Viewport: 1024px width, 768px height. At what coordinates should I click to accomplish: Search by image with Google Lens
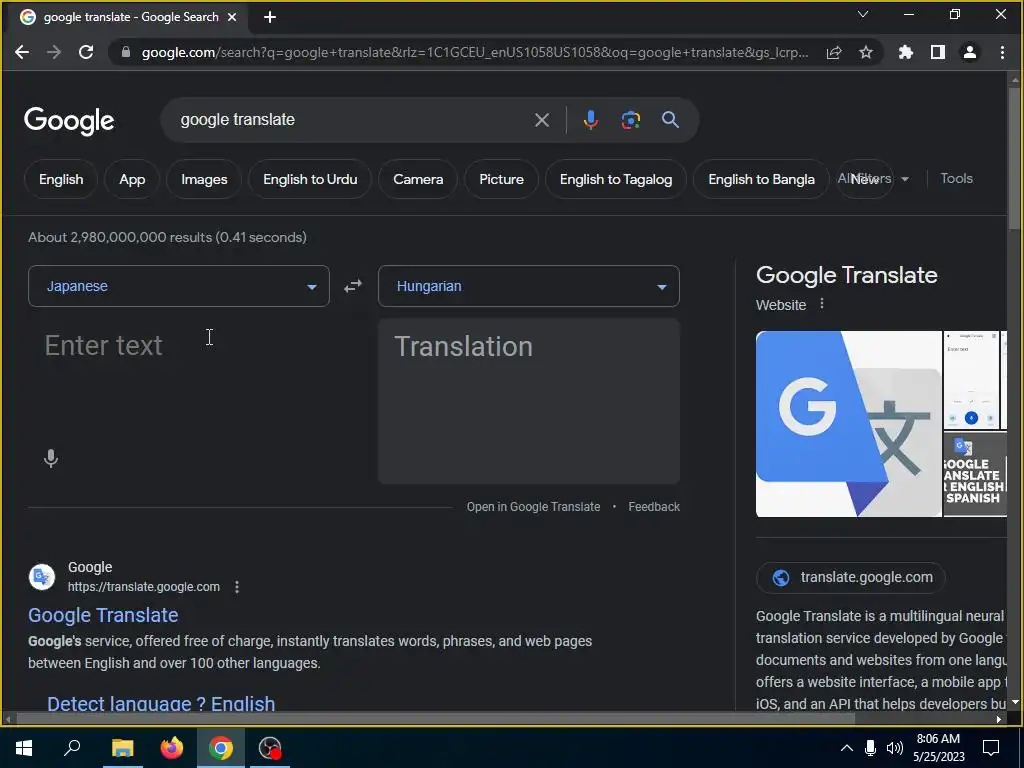[x=630, y=120]
